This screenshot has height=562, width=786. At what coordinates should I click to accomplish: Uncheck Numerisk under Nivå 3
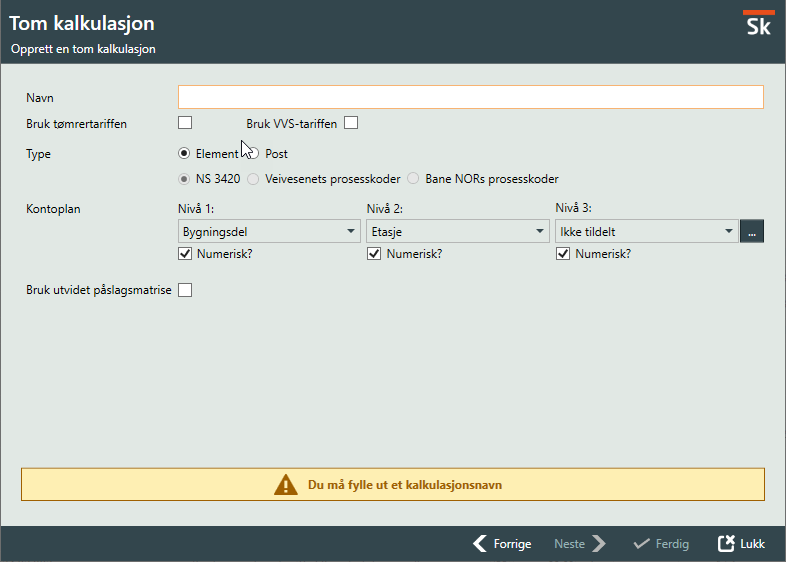pyautogui.click(x=562, y=254)
